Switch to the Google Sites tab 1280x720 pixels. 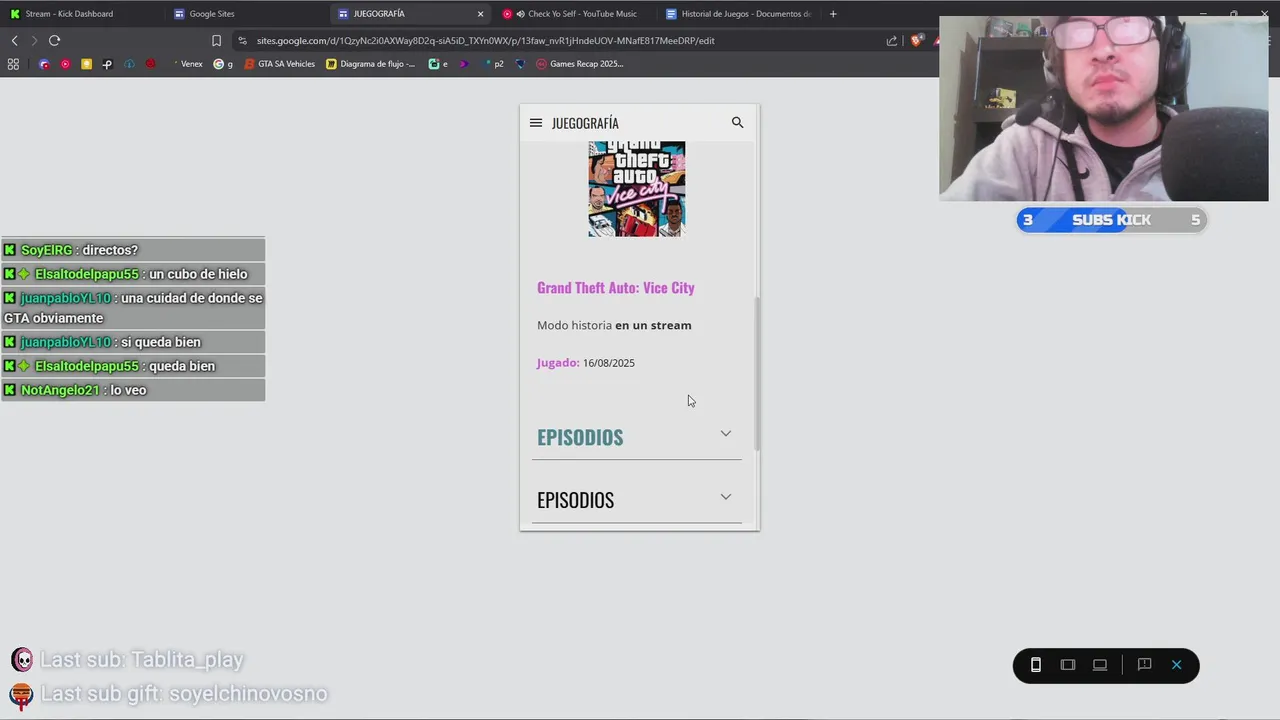coord(245,14)
